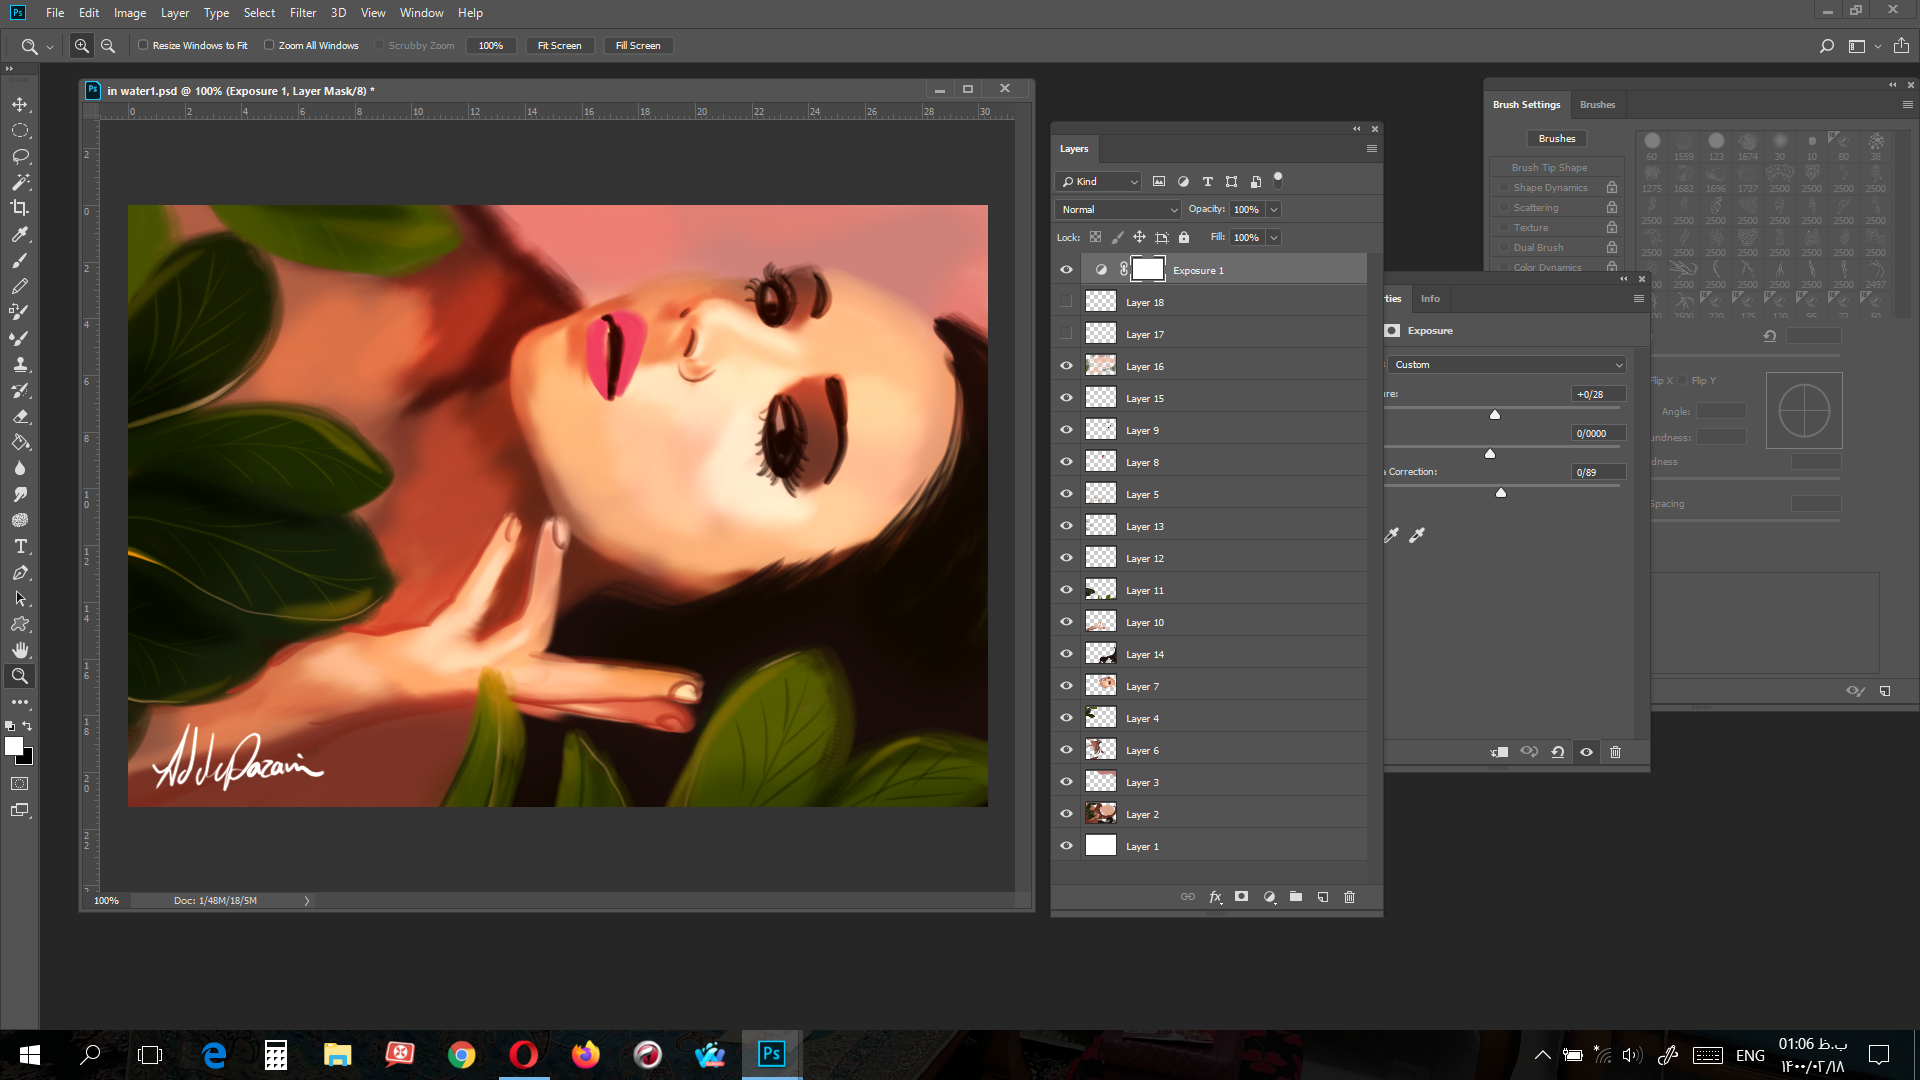Show the hidden Layer 18
The height and width of the screenshot is (1080, 1920).
coord(1066,302)
